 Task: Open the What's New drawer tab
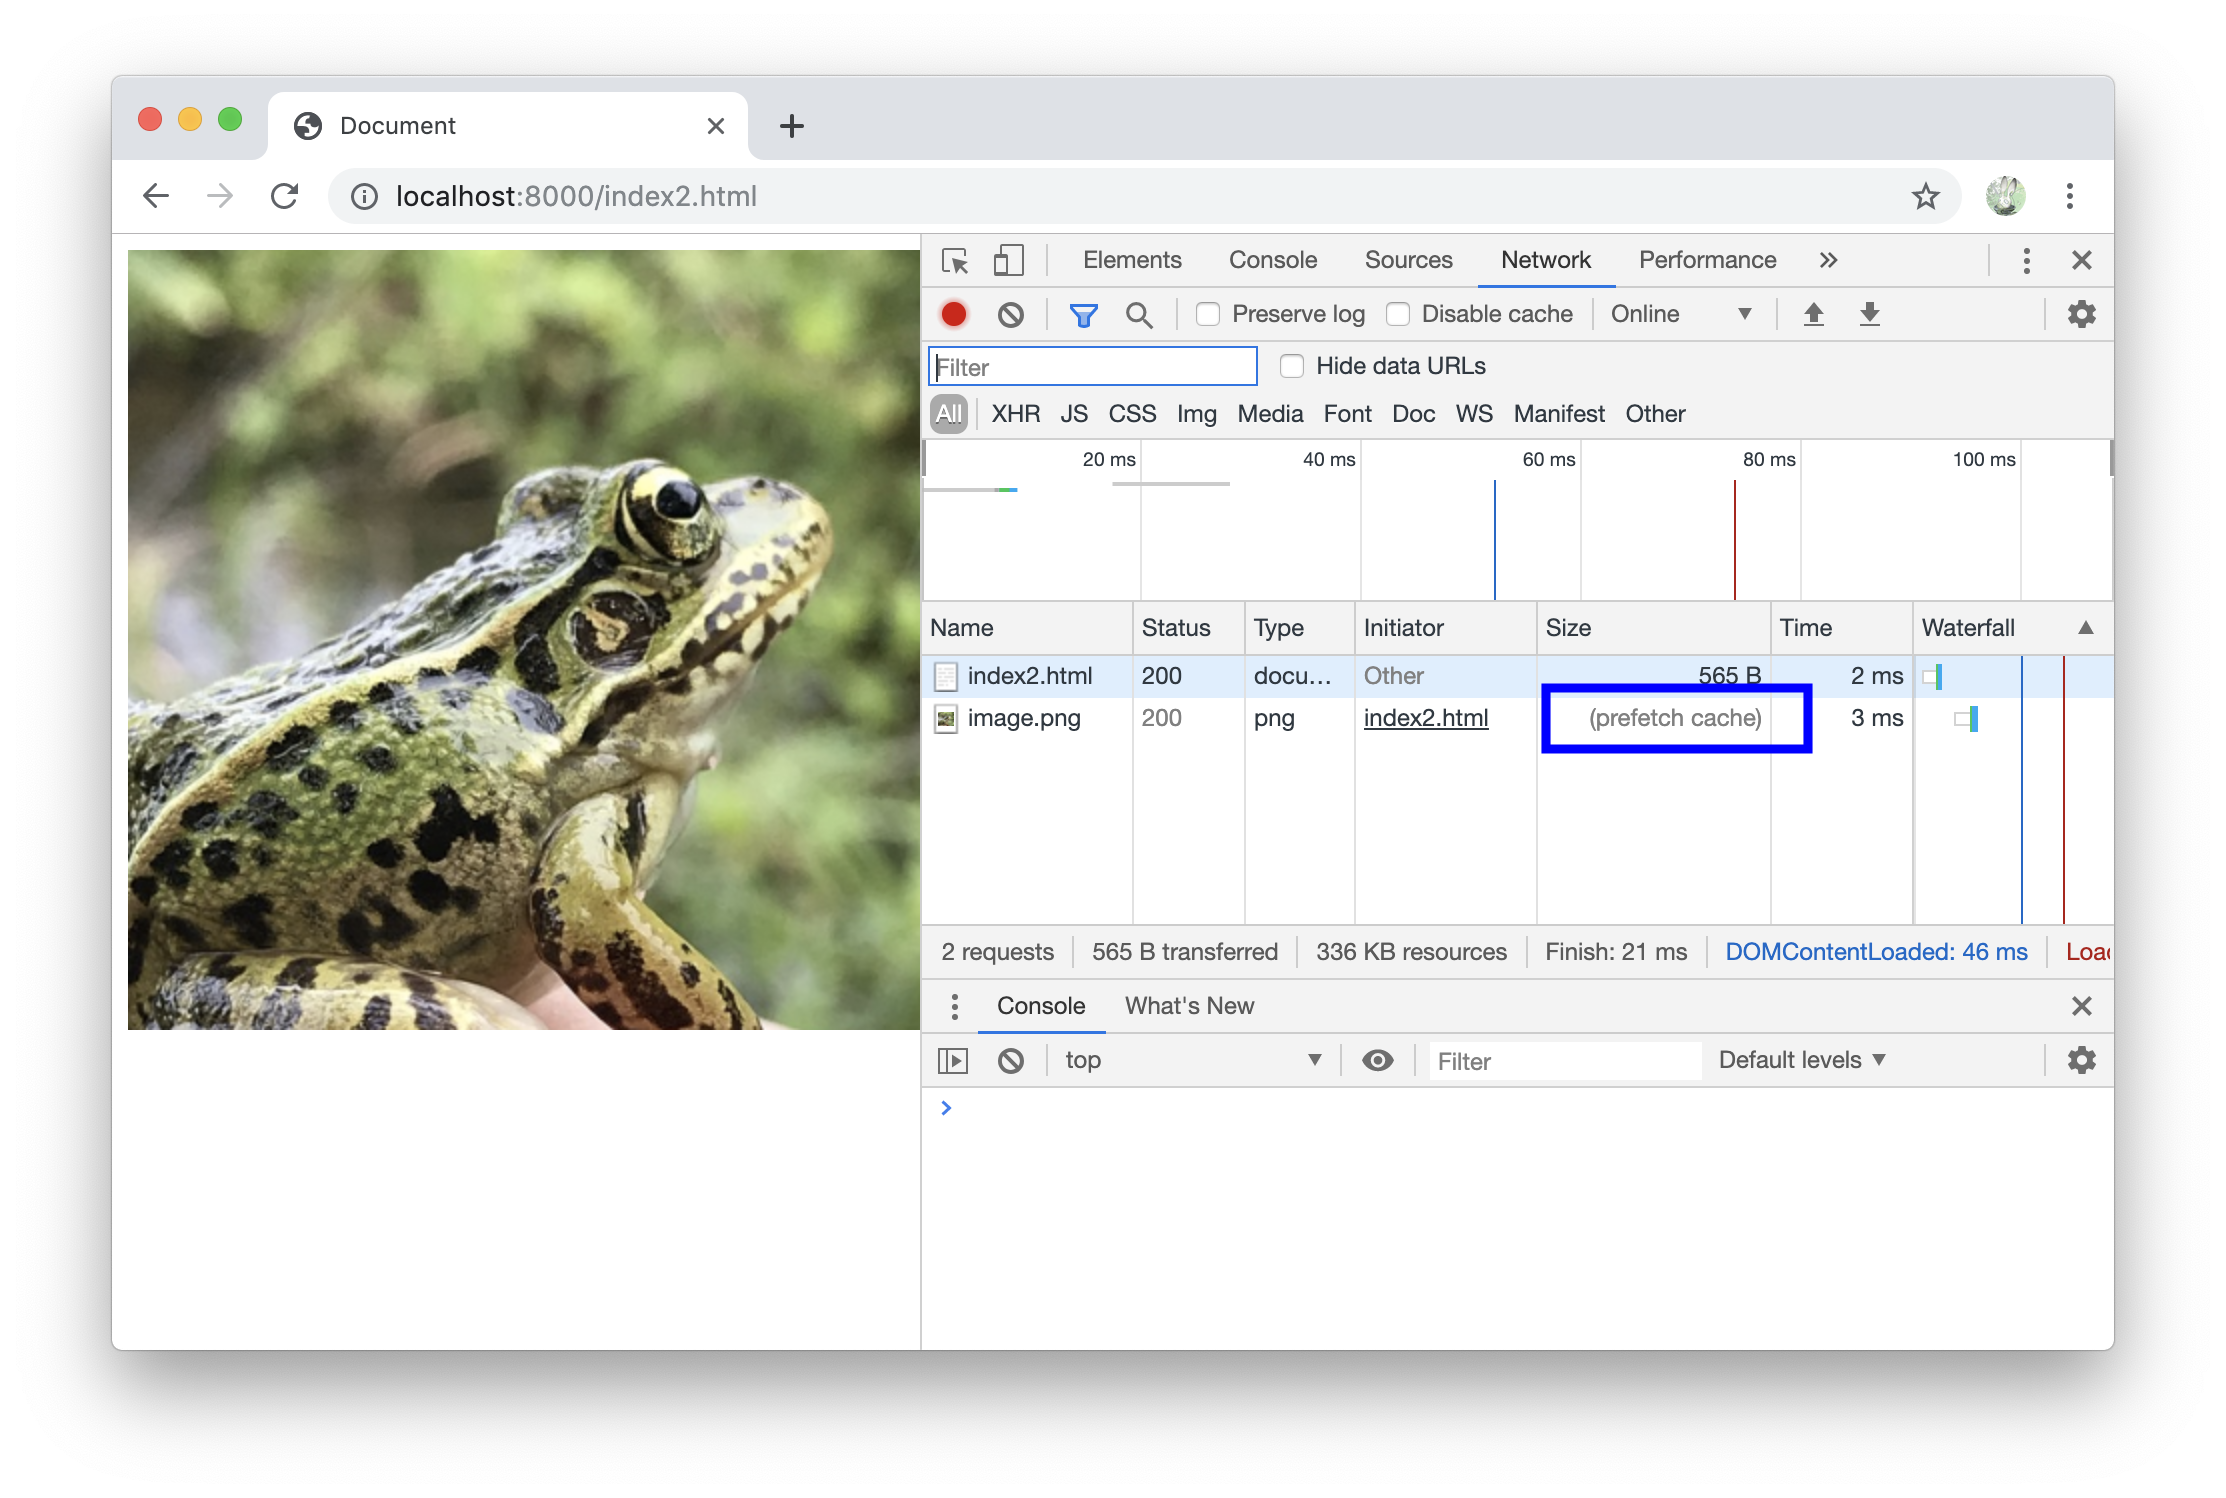point(1189,1006)
